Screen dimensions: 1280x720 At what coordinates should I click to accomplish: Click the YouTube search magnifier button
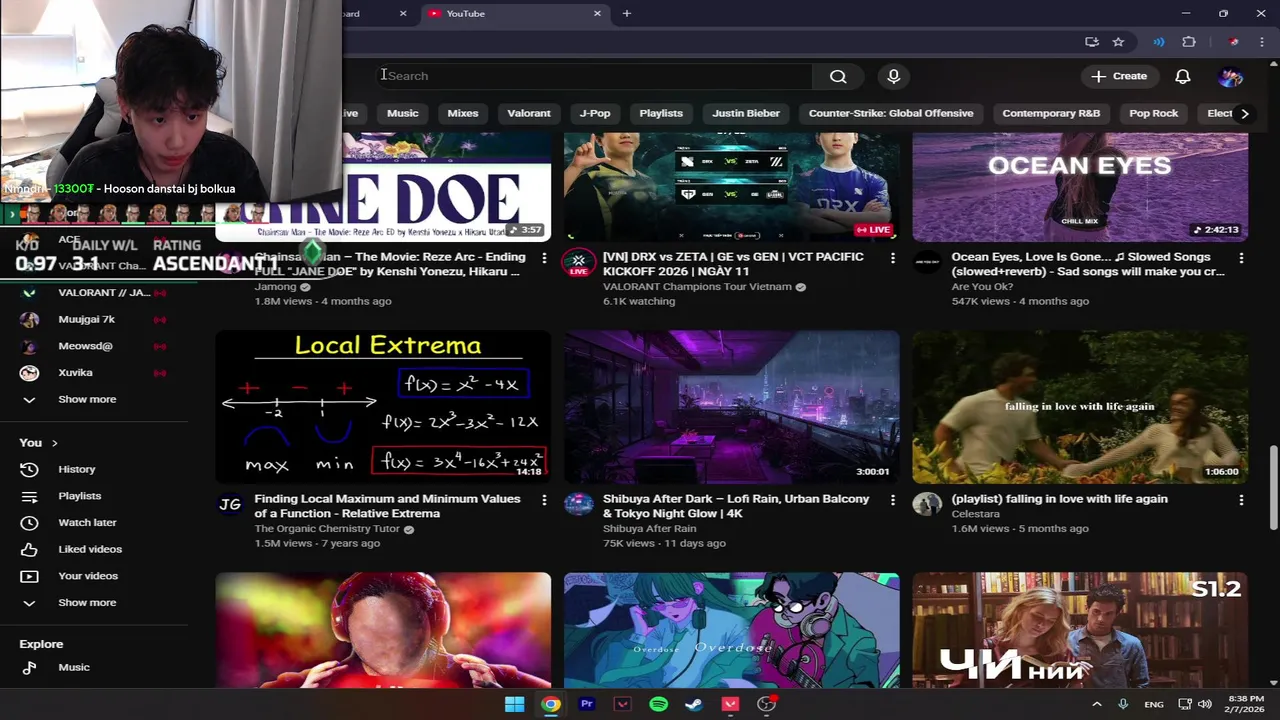[x=838, y=76]
